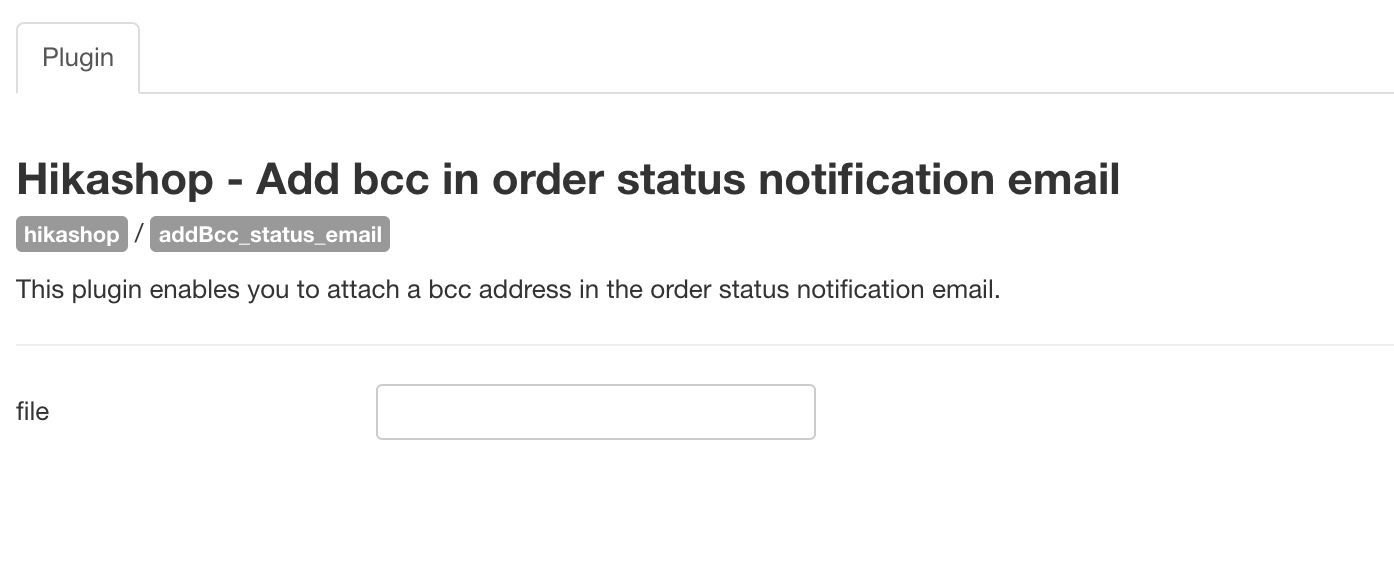Switch to the Plugin tab
Screen dimensions: 1394x576
tap(78, 58)
